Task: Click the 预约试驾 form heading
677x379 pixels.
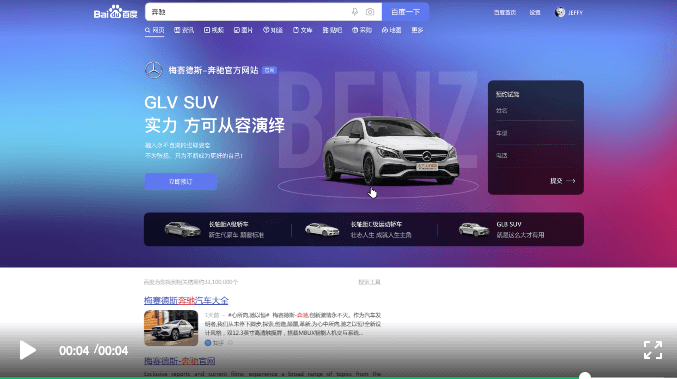Action: tap(507, 94)
